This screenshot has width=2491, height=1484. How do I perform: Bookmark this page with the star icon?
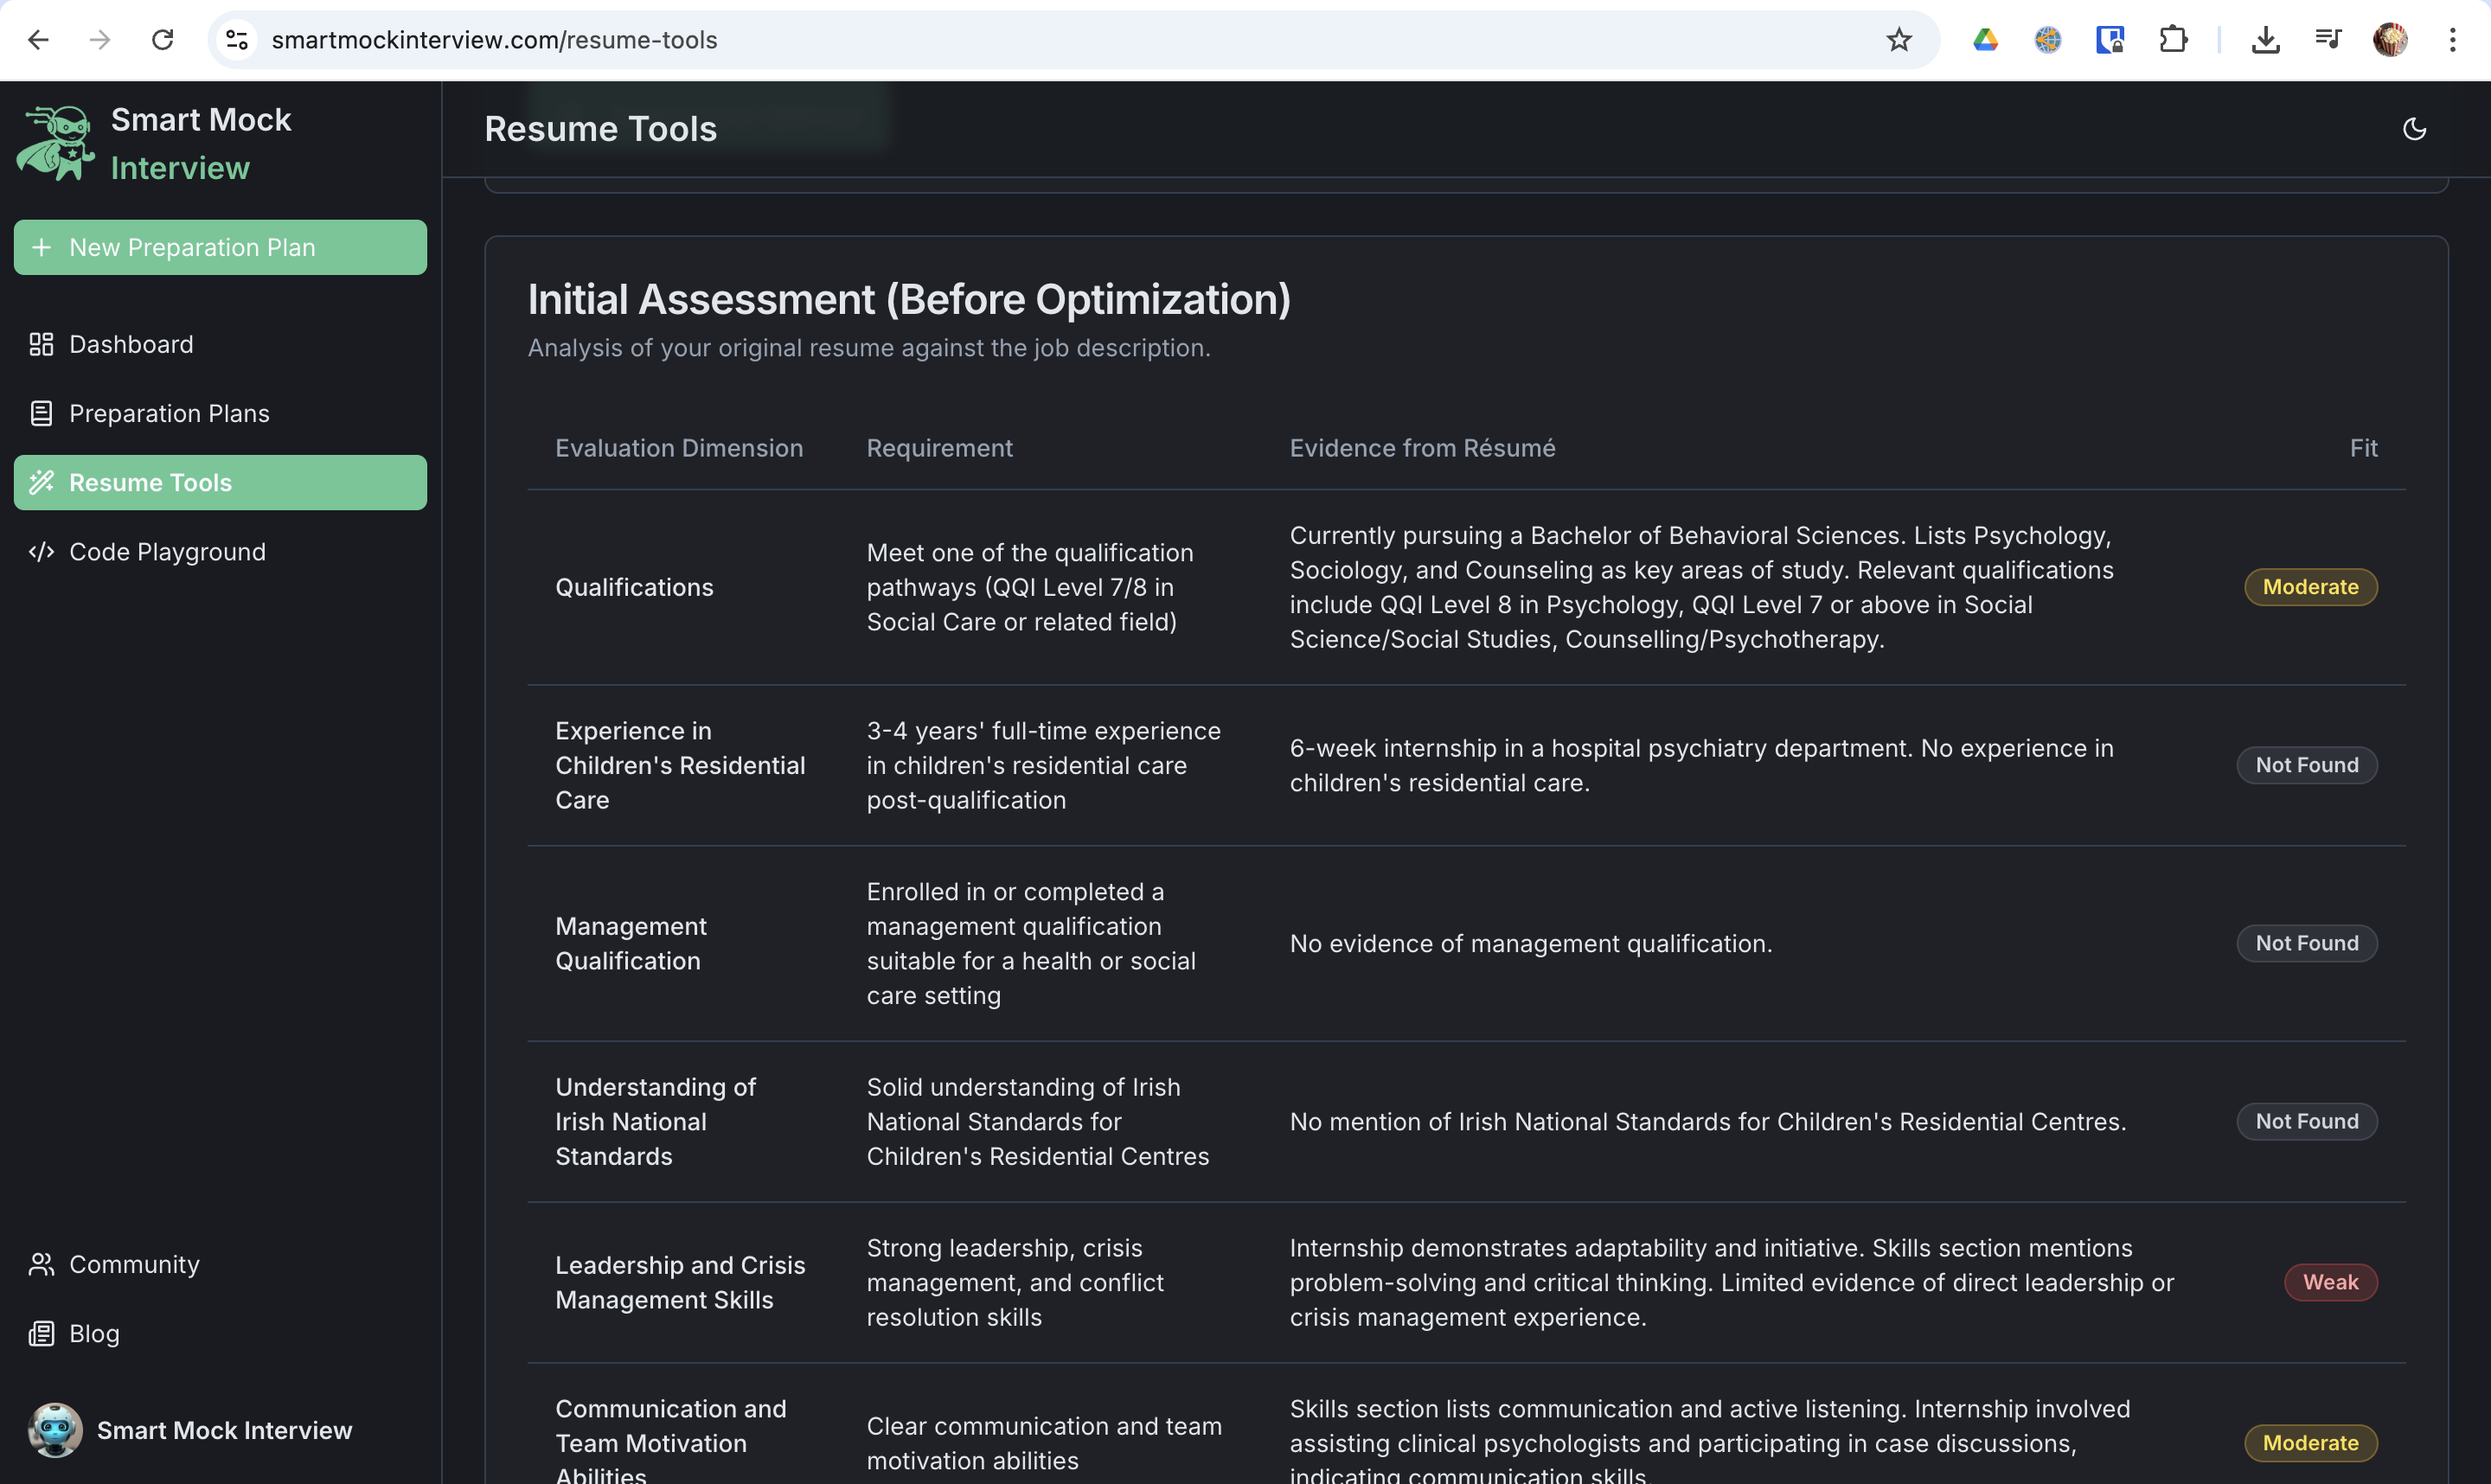coord(1898,40)
